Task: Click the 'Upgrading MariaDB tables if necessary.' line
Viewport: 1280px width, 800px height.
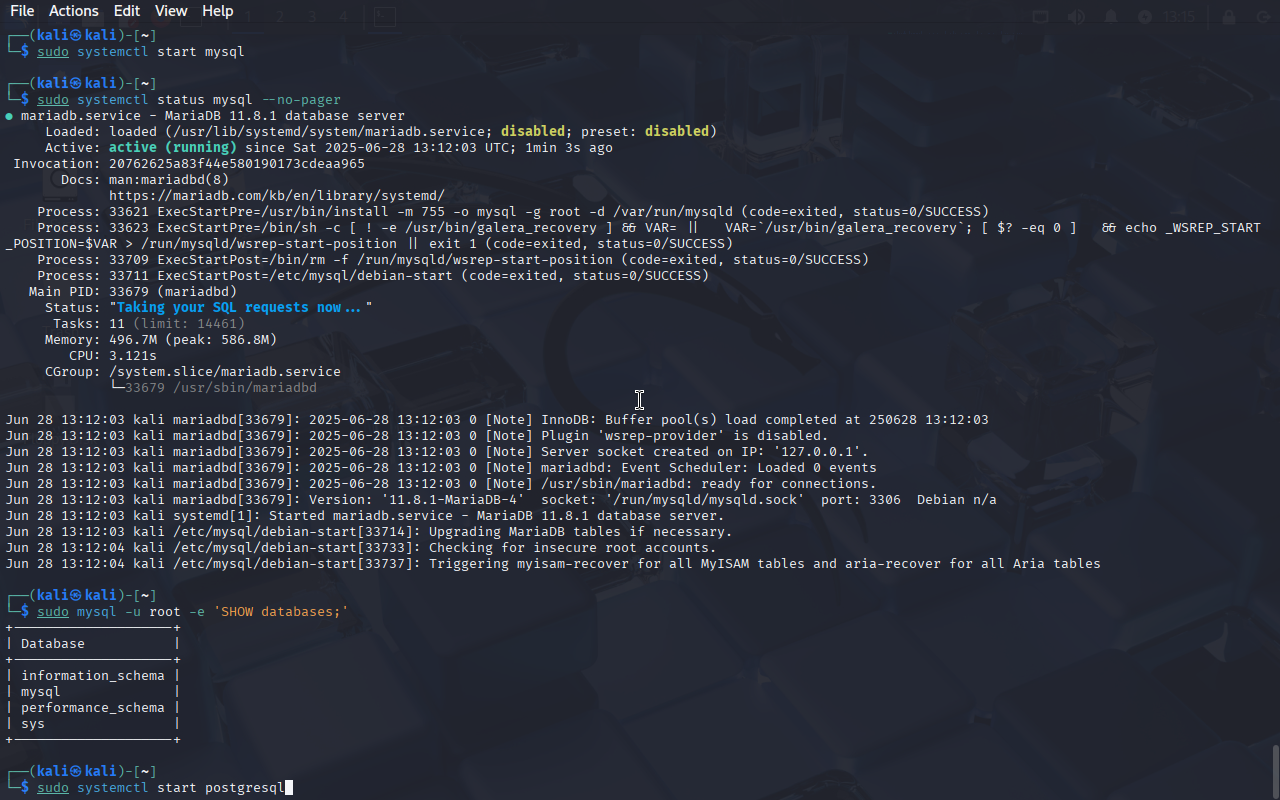Action: (x=369, y=531)
